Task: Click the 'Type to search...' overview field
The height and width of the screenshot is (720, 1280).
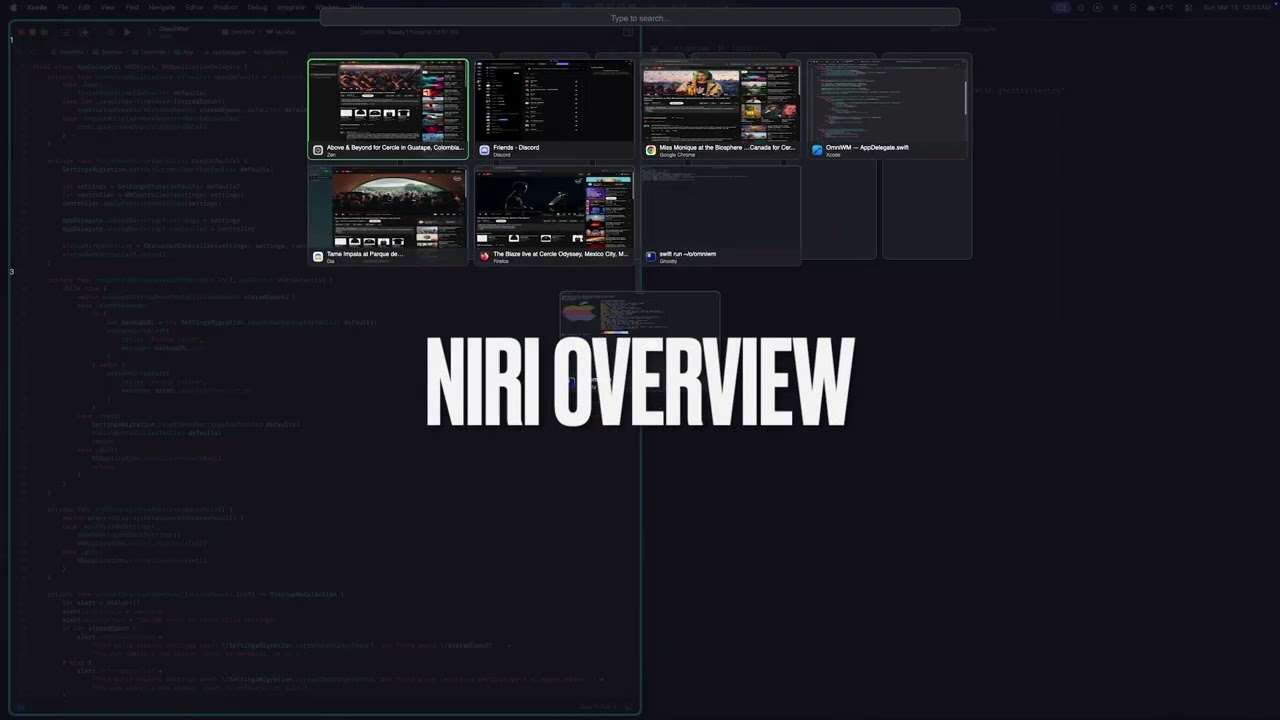Action: point(640,17)
